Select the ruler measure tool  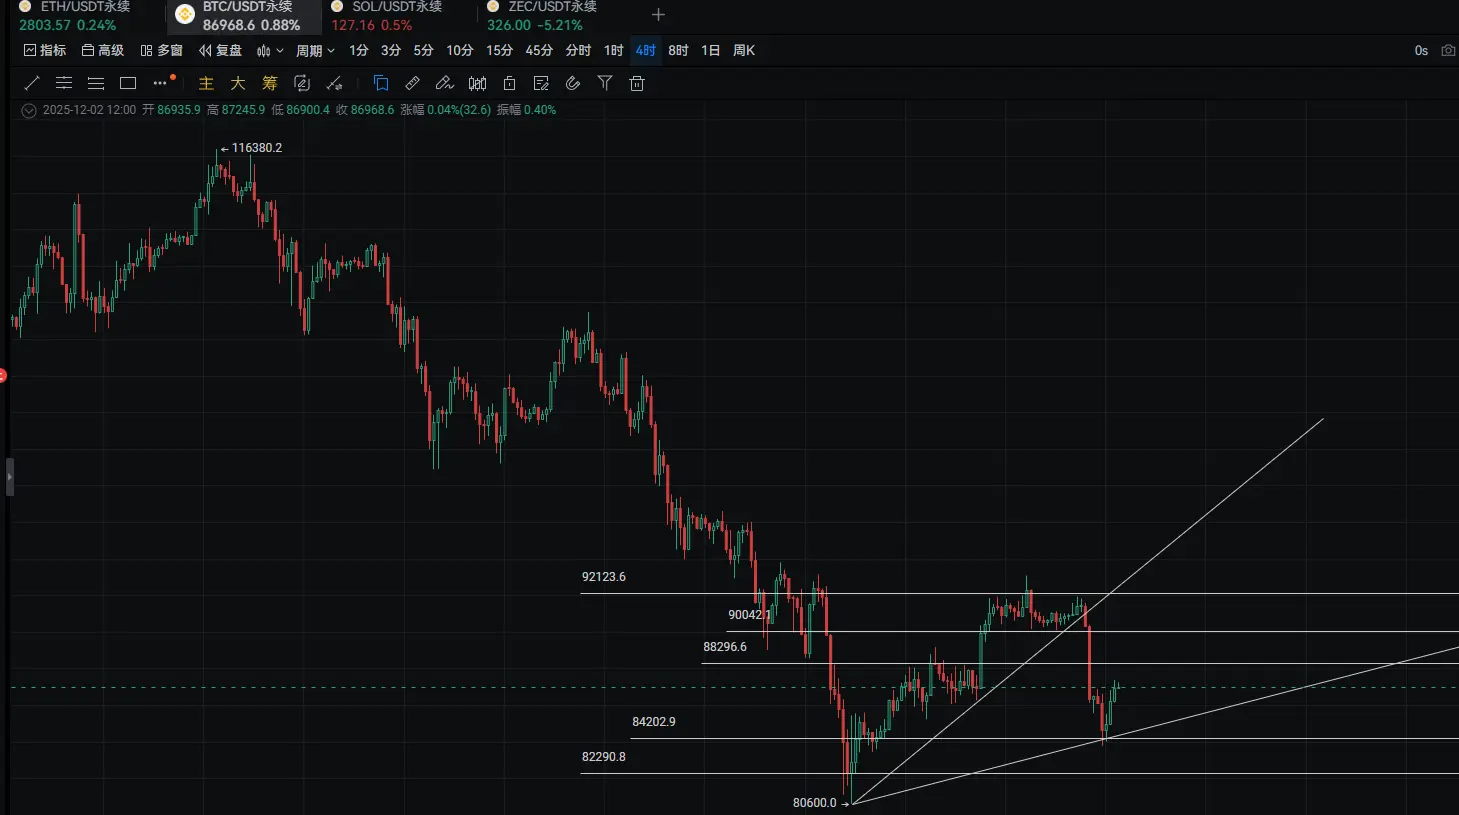click(413, 83)
